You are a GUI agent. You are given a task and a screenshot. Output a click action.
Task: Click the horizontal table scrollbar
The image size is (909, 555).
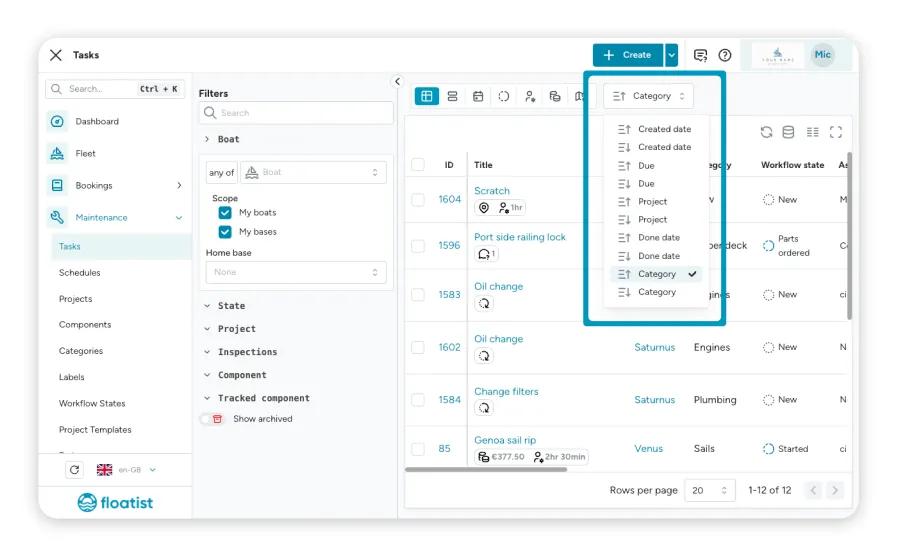coord(486,470)
